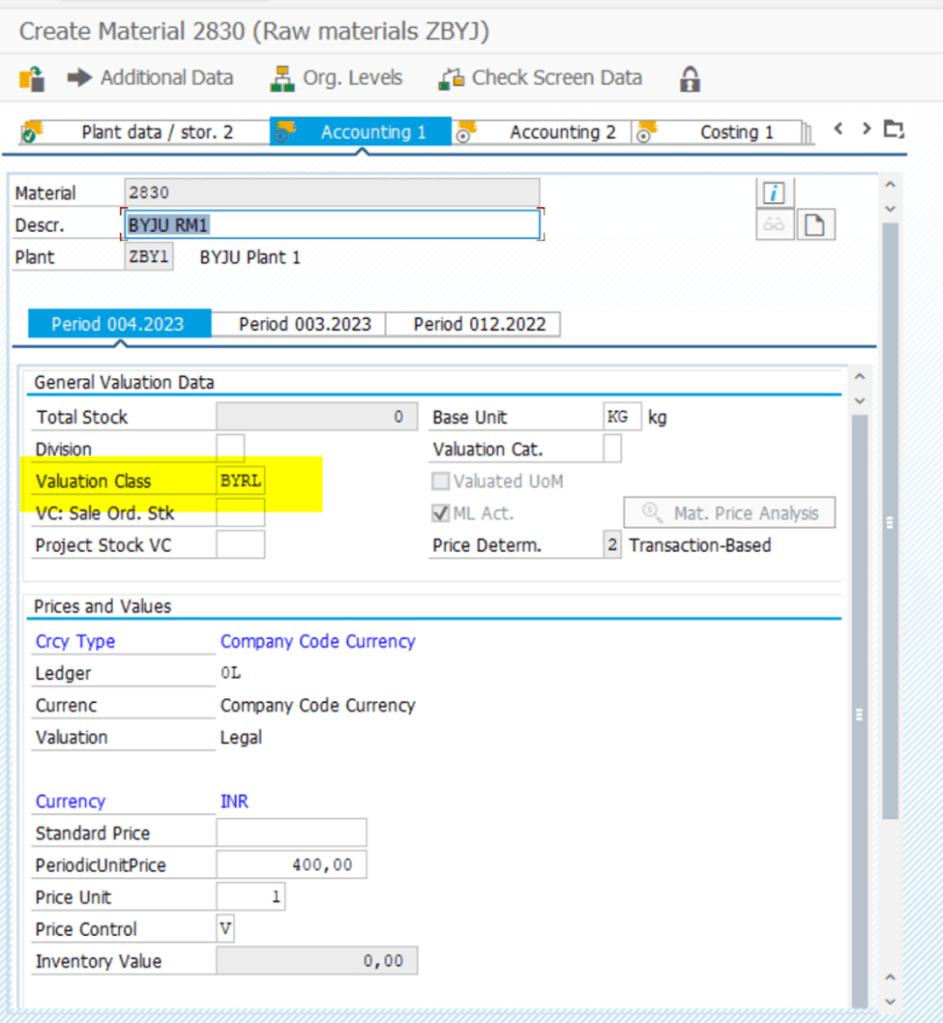Viewport: 943px width, 1023px height.
Task: Click the Select Views icon in toolbar
Action: coord(32,78)
